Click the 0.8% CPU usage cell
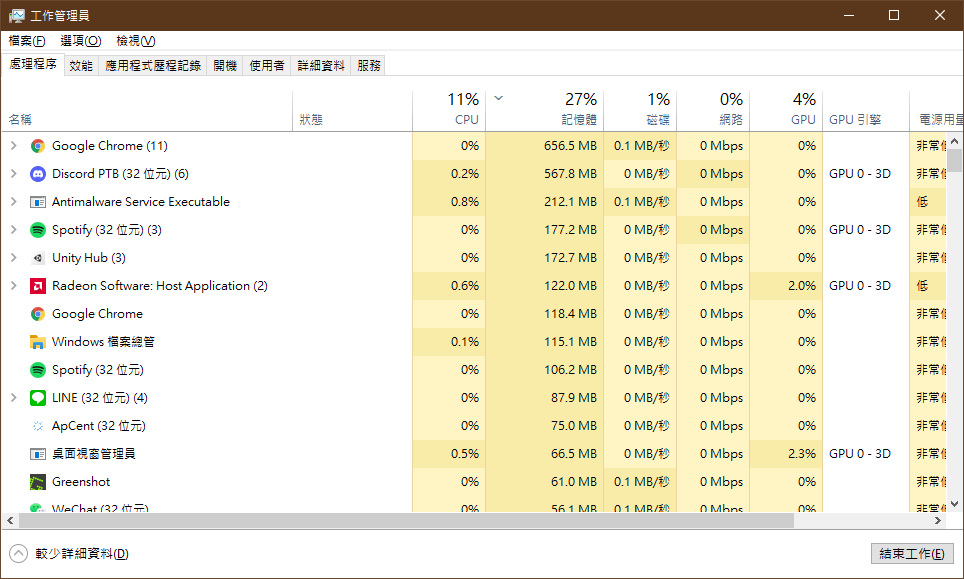Image resolution: width=964 pixels, height=579 pixels. (x=449, y=202)
